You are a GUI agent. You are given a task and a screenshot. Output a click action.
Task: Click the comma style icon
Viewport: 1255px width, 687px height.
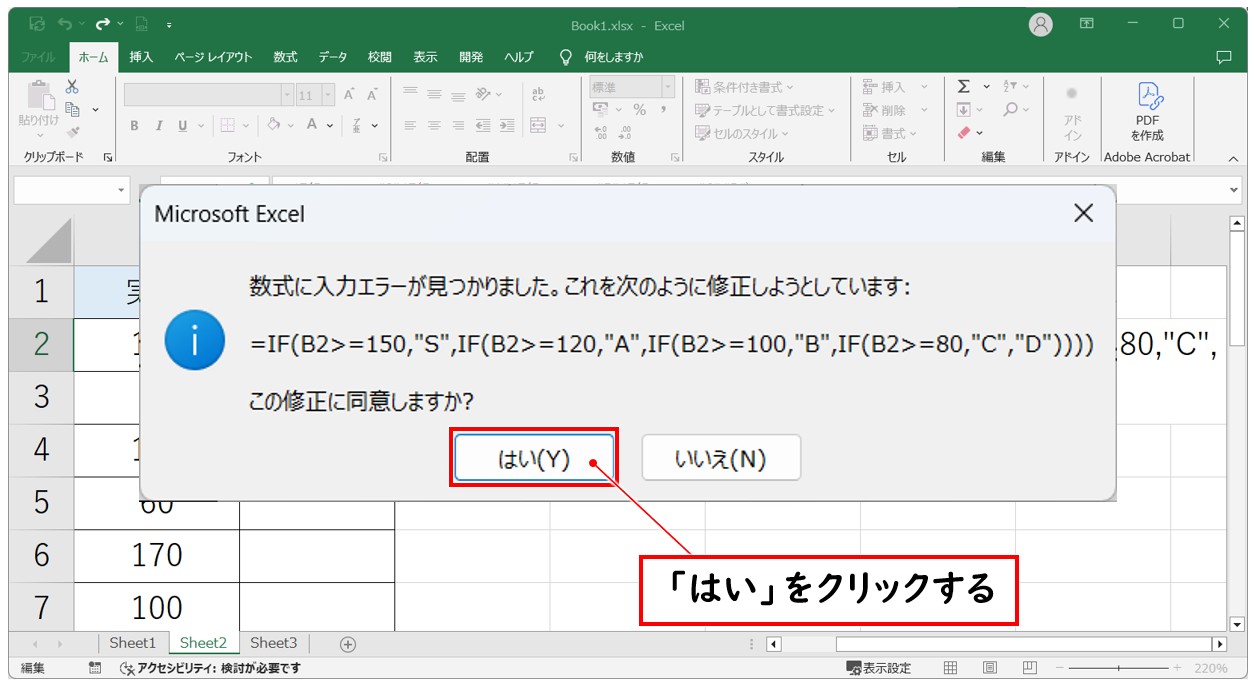(x=663, y=110)
